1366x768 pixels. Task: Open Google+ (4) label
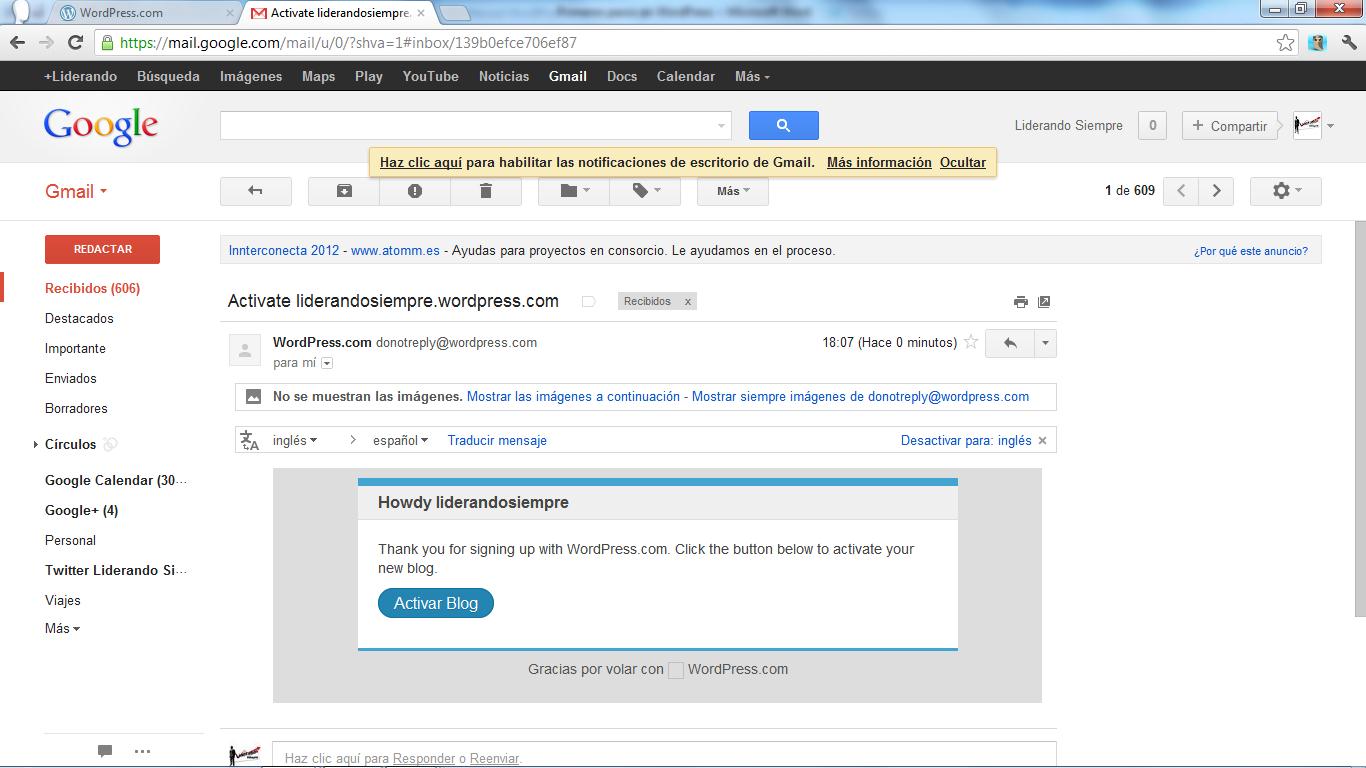tap(81, 510)
